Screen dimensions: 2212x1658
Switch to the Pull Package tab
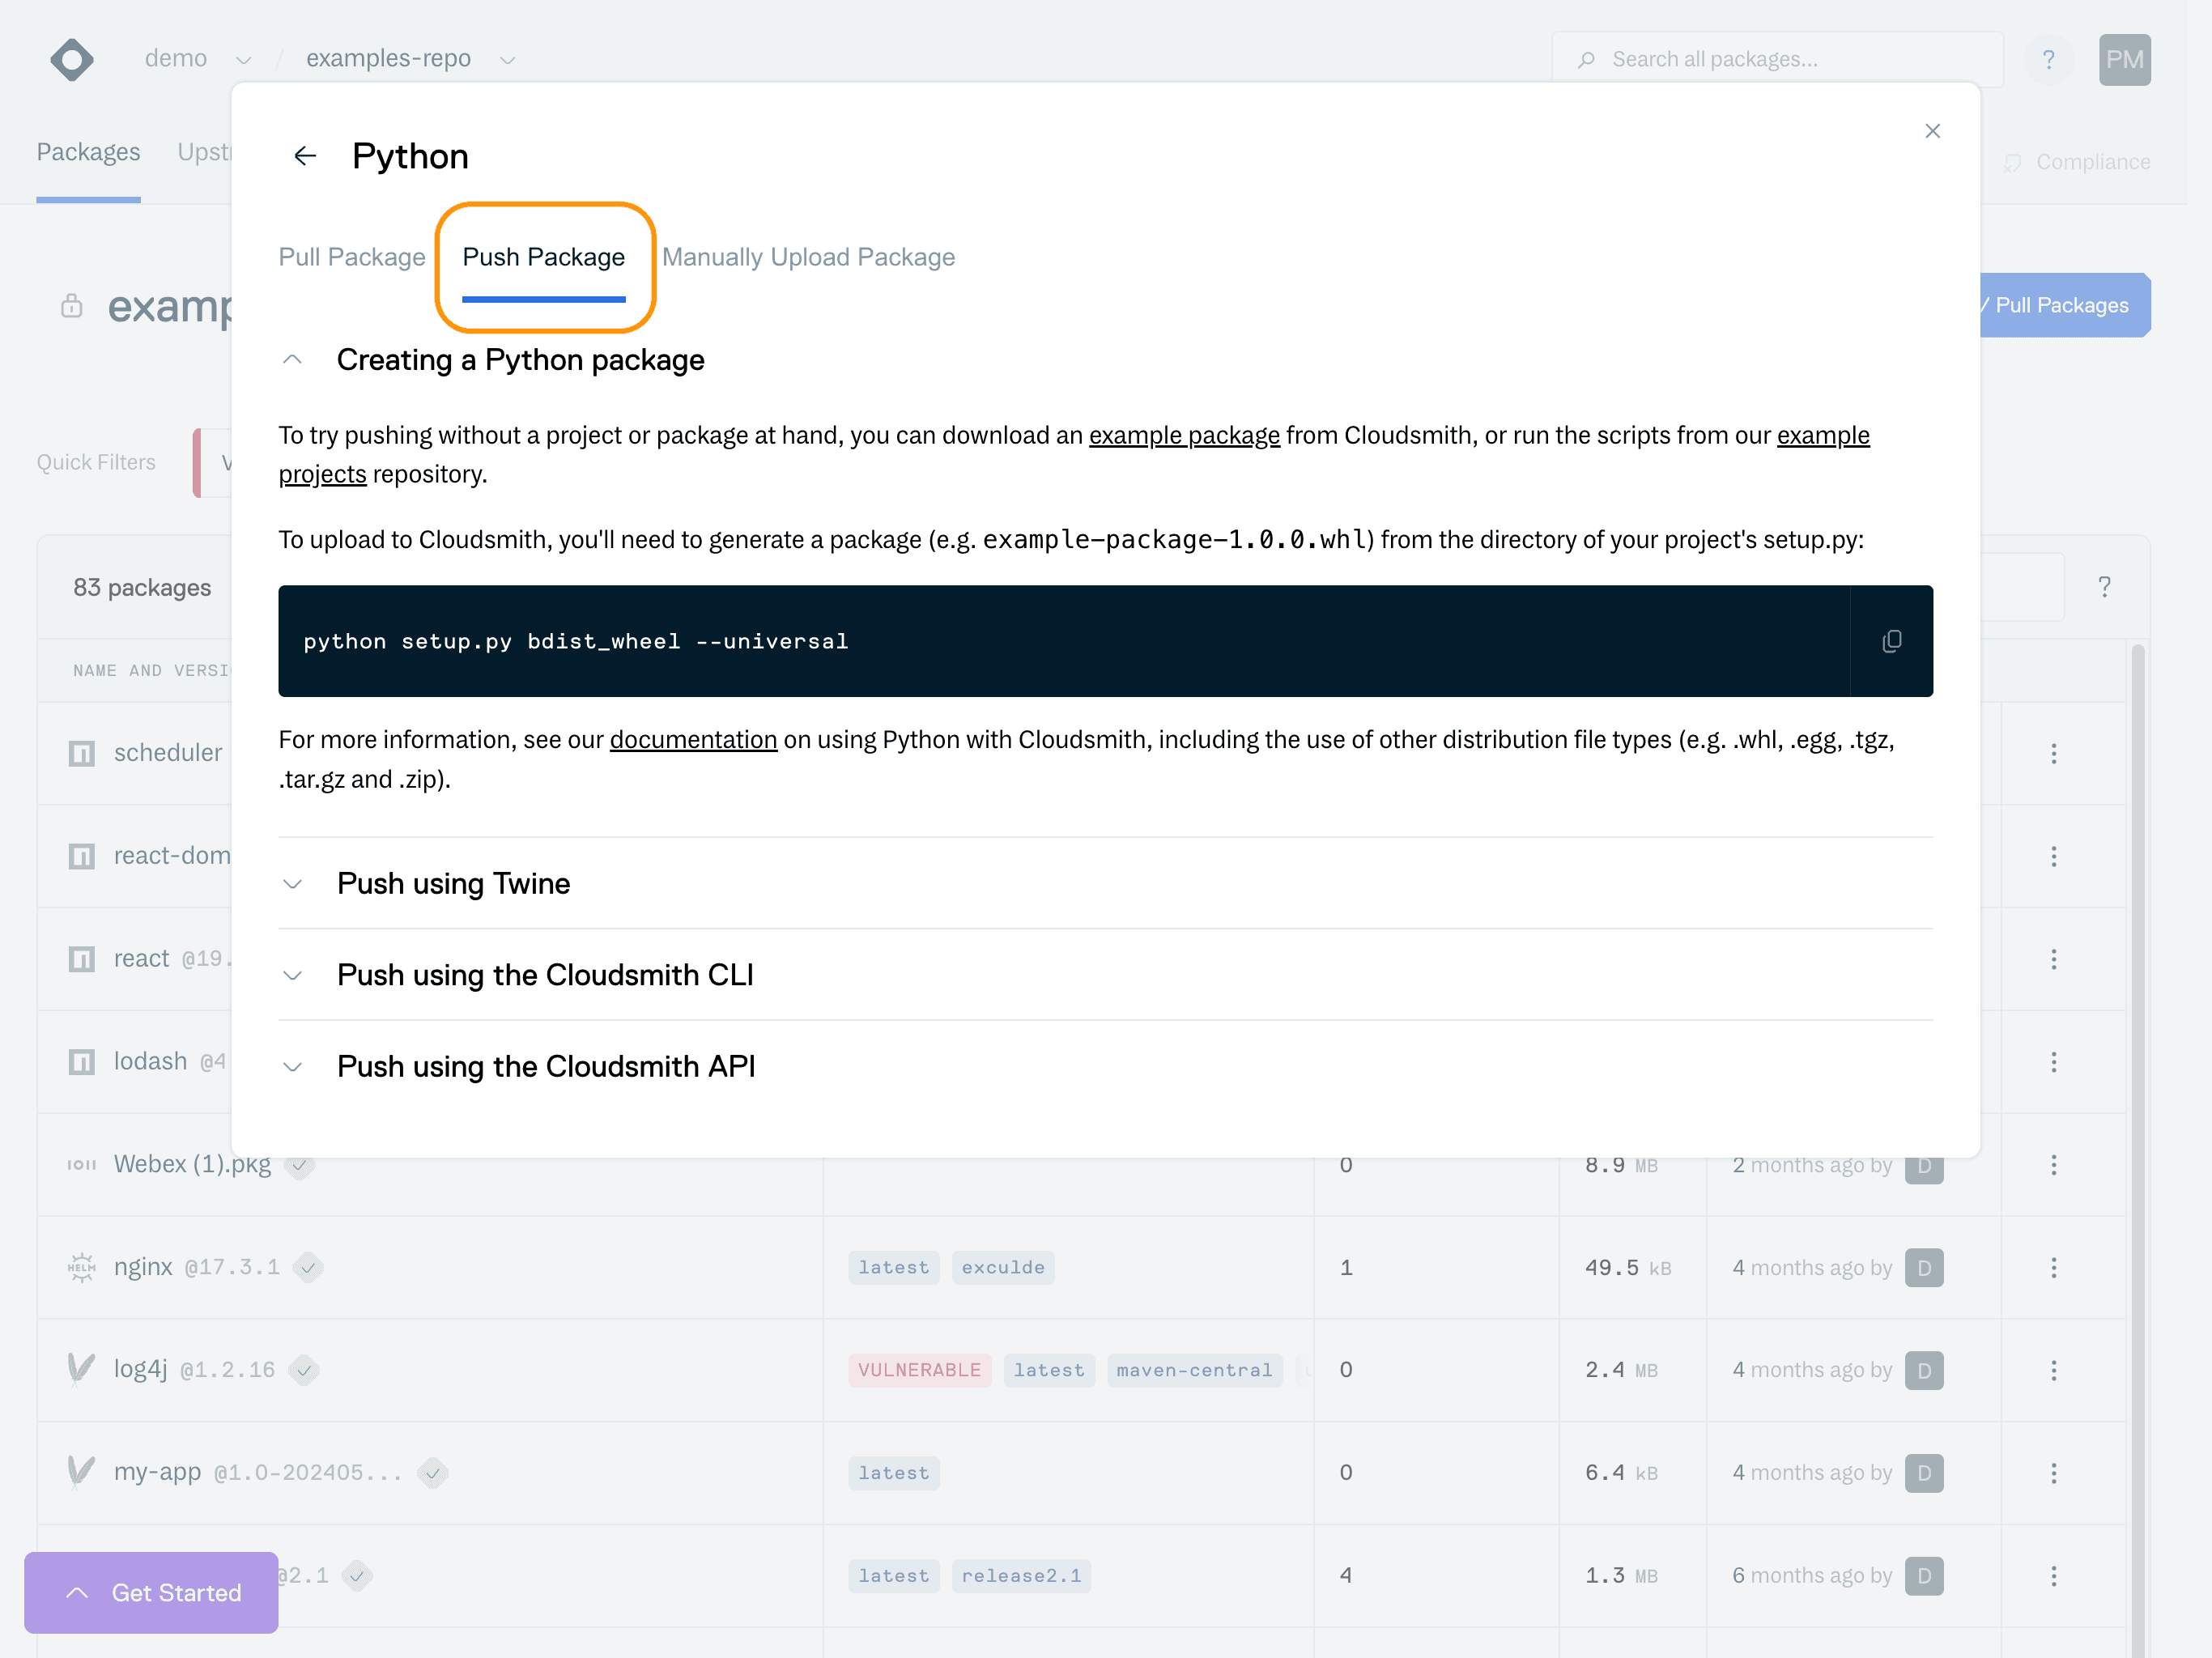tap(351, 257)
